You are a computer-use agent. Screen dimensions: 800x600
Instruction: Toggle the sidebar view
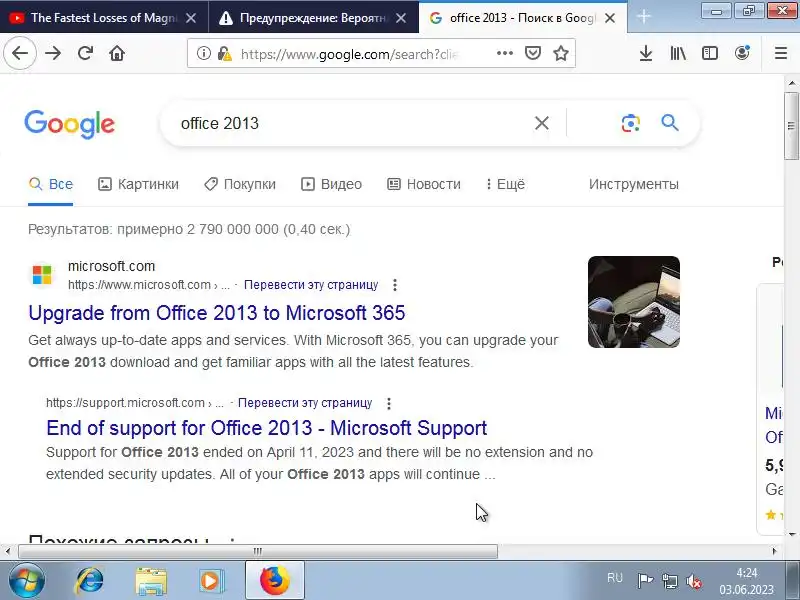coord(710,53)
